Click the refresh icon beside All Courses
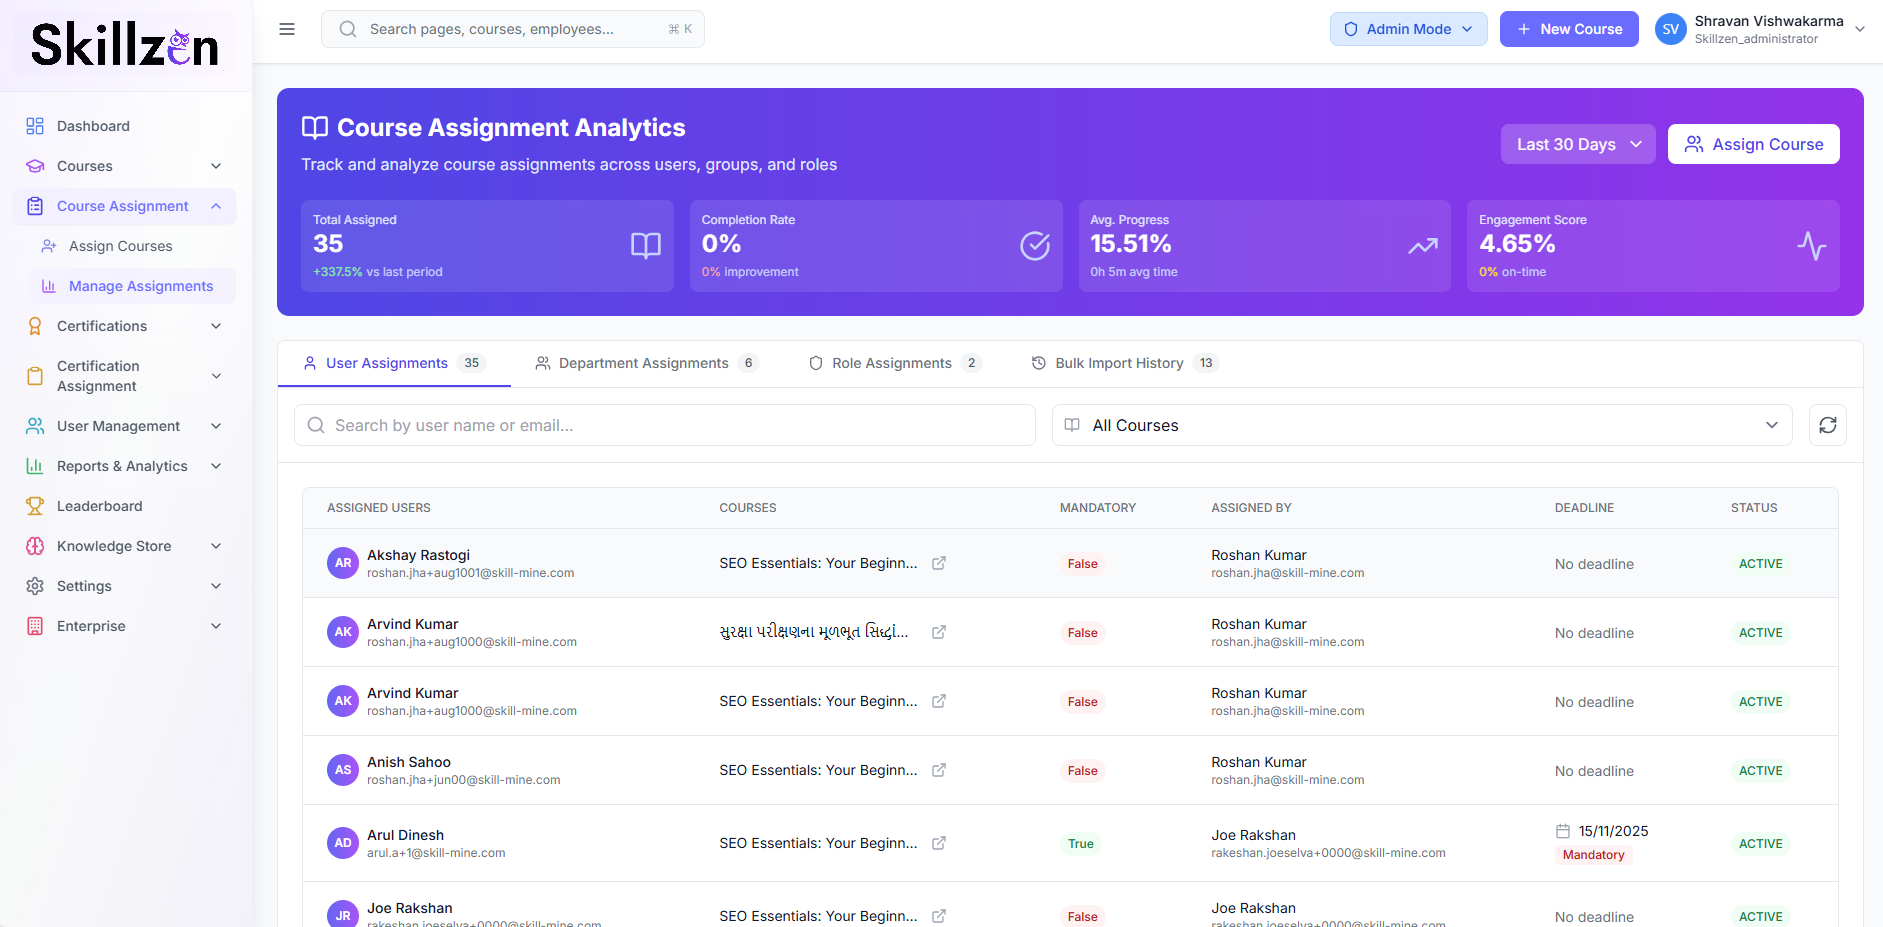This screenshot has width=1883, height=927. click(1827, 425)
